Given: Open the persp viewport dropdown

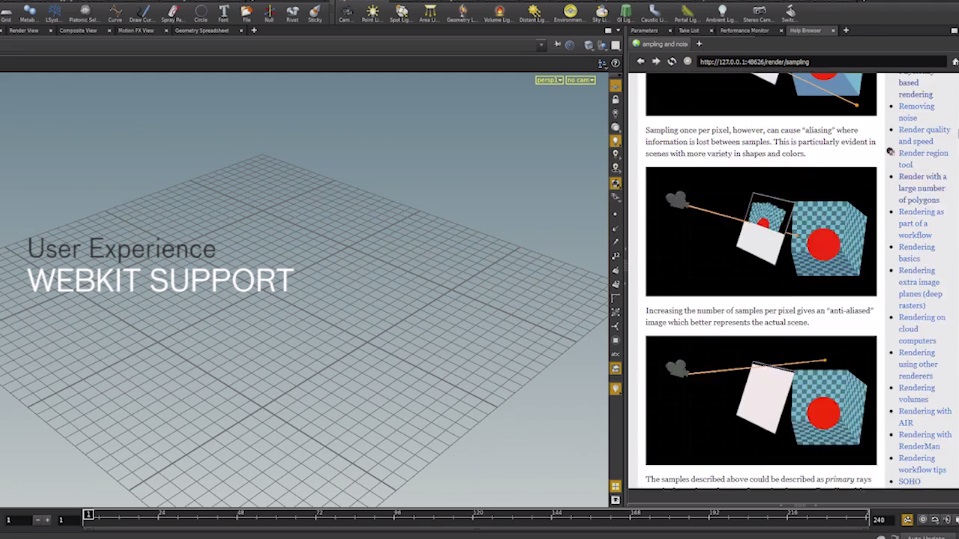Looking at the screenshot, I should coord(549,80).
